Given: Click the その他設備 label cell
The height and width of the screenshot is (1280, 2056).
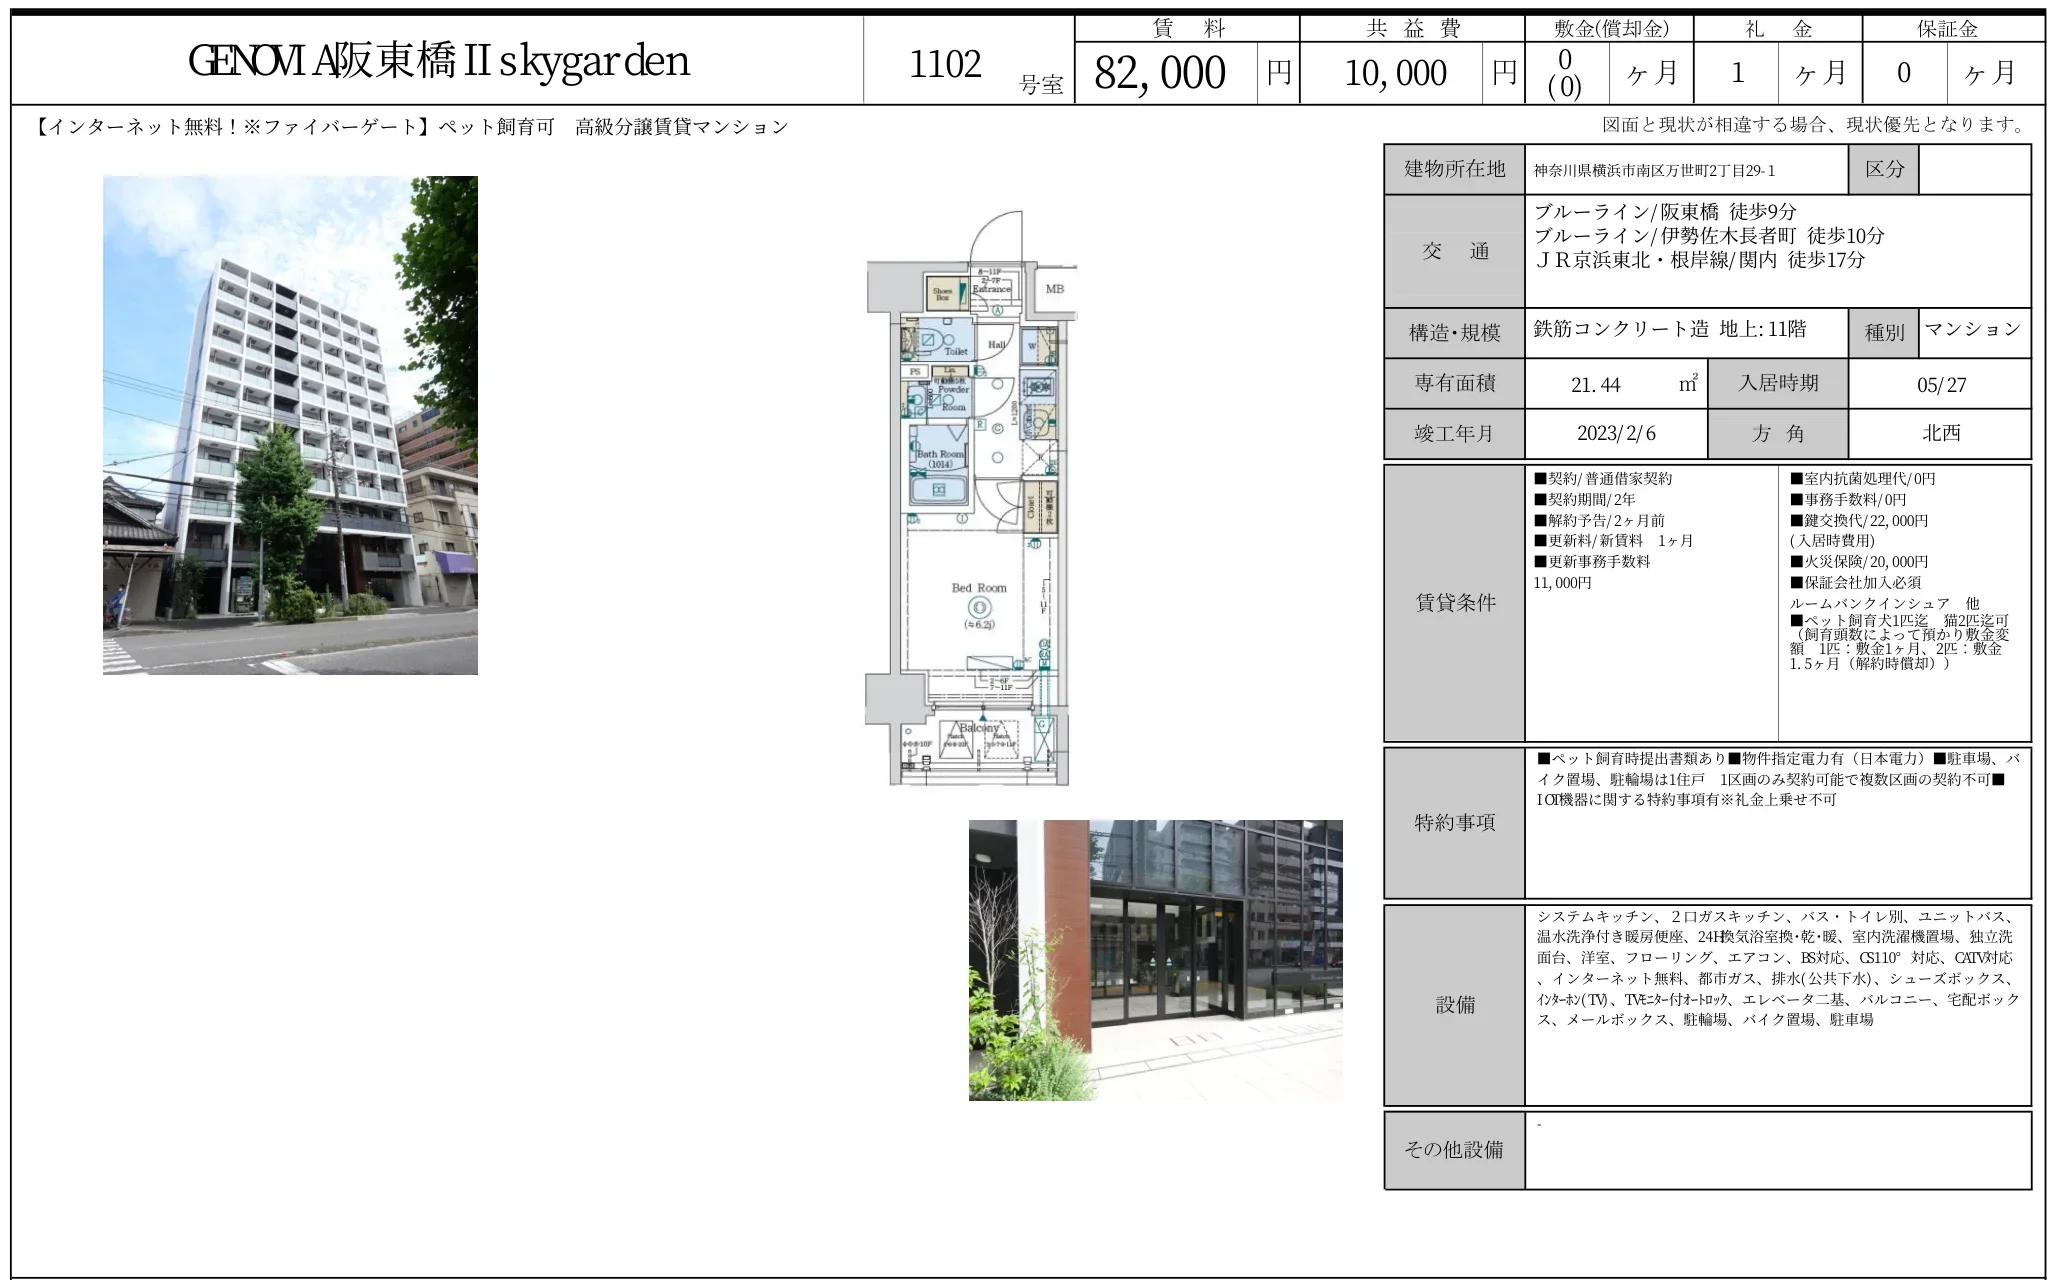Looking at the screenshot, I should tap(1455, 1150).
